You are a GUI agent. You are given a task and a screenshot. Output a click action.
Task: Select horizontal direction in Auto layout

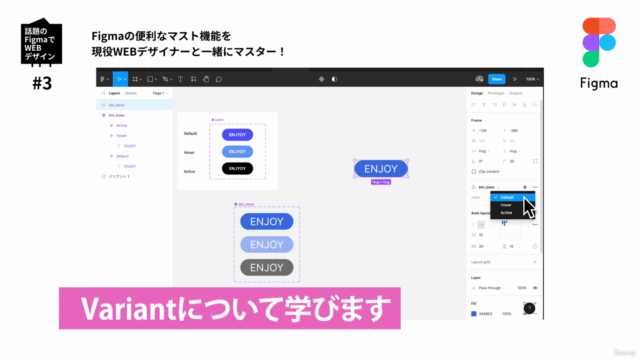[x=481, y=224]
